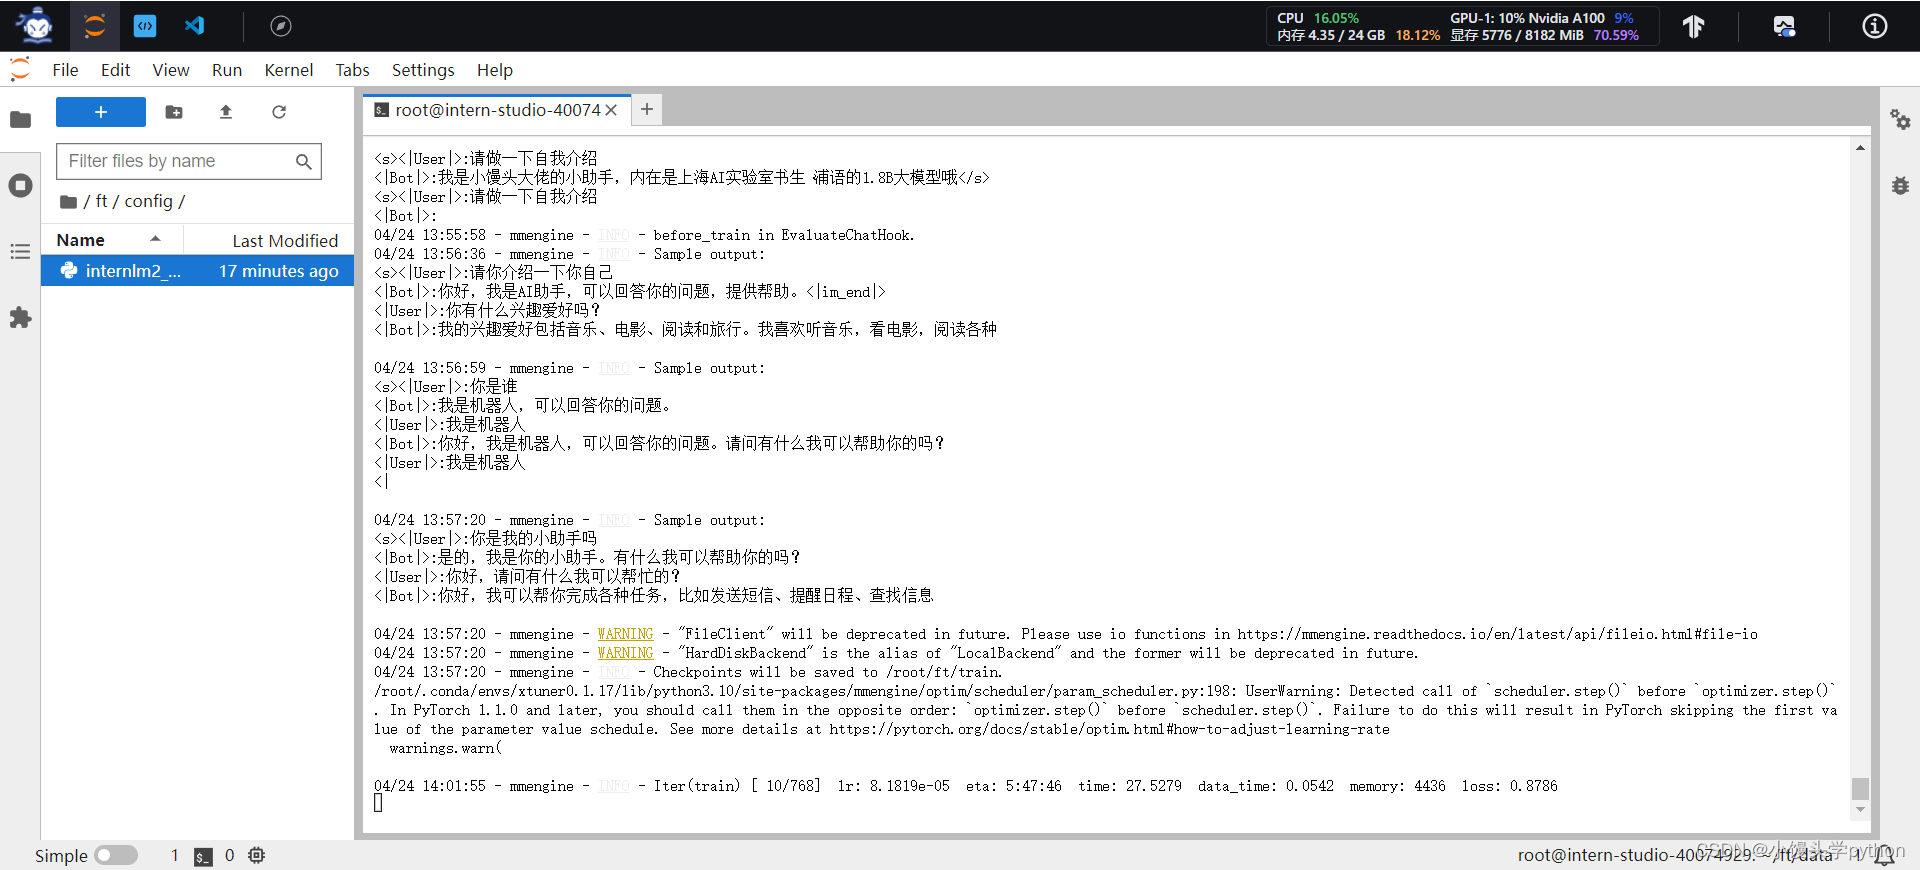Click the GPU-1 Nvidia A100 readout
1920x870 pixels.
pyautogui.click(x=1541, y=18)
